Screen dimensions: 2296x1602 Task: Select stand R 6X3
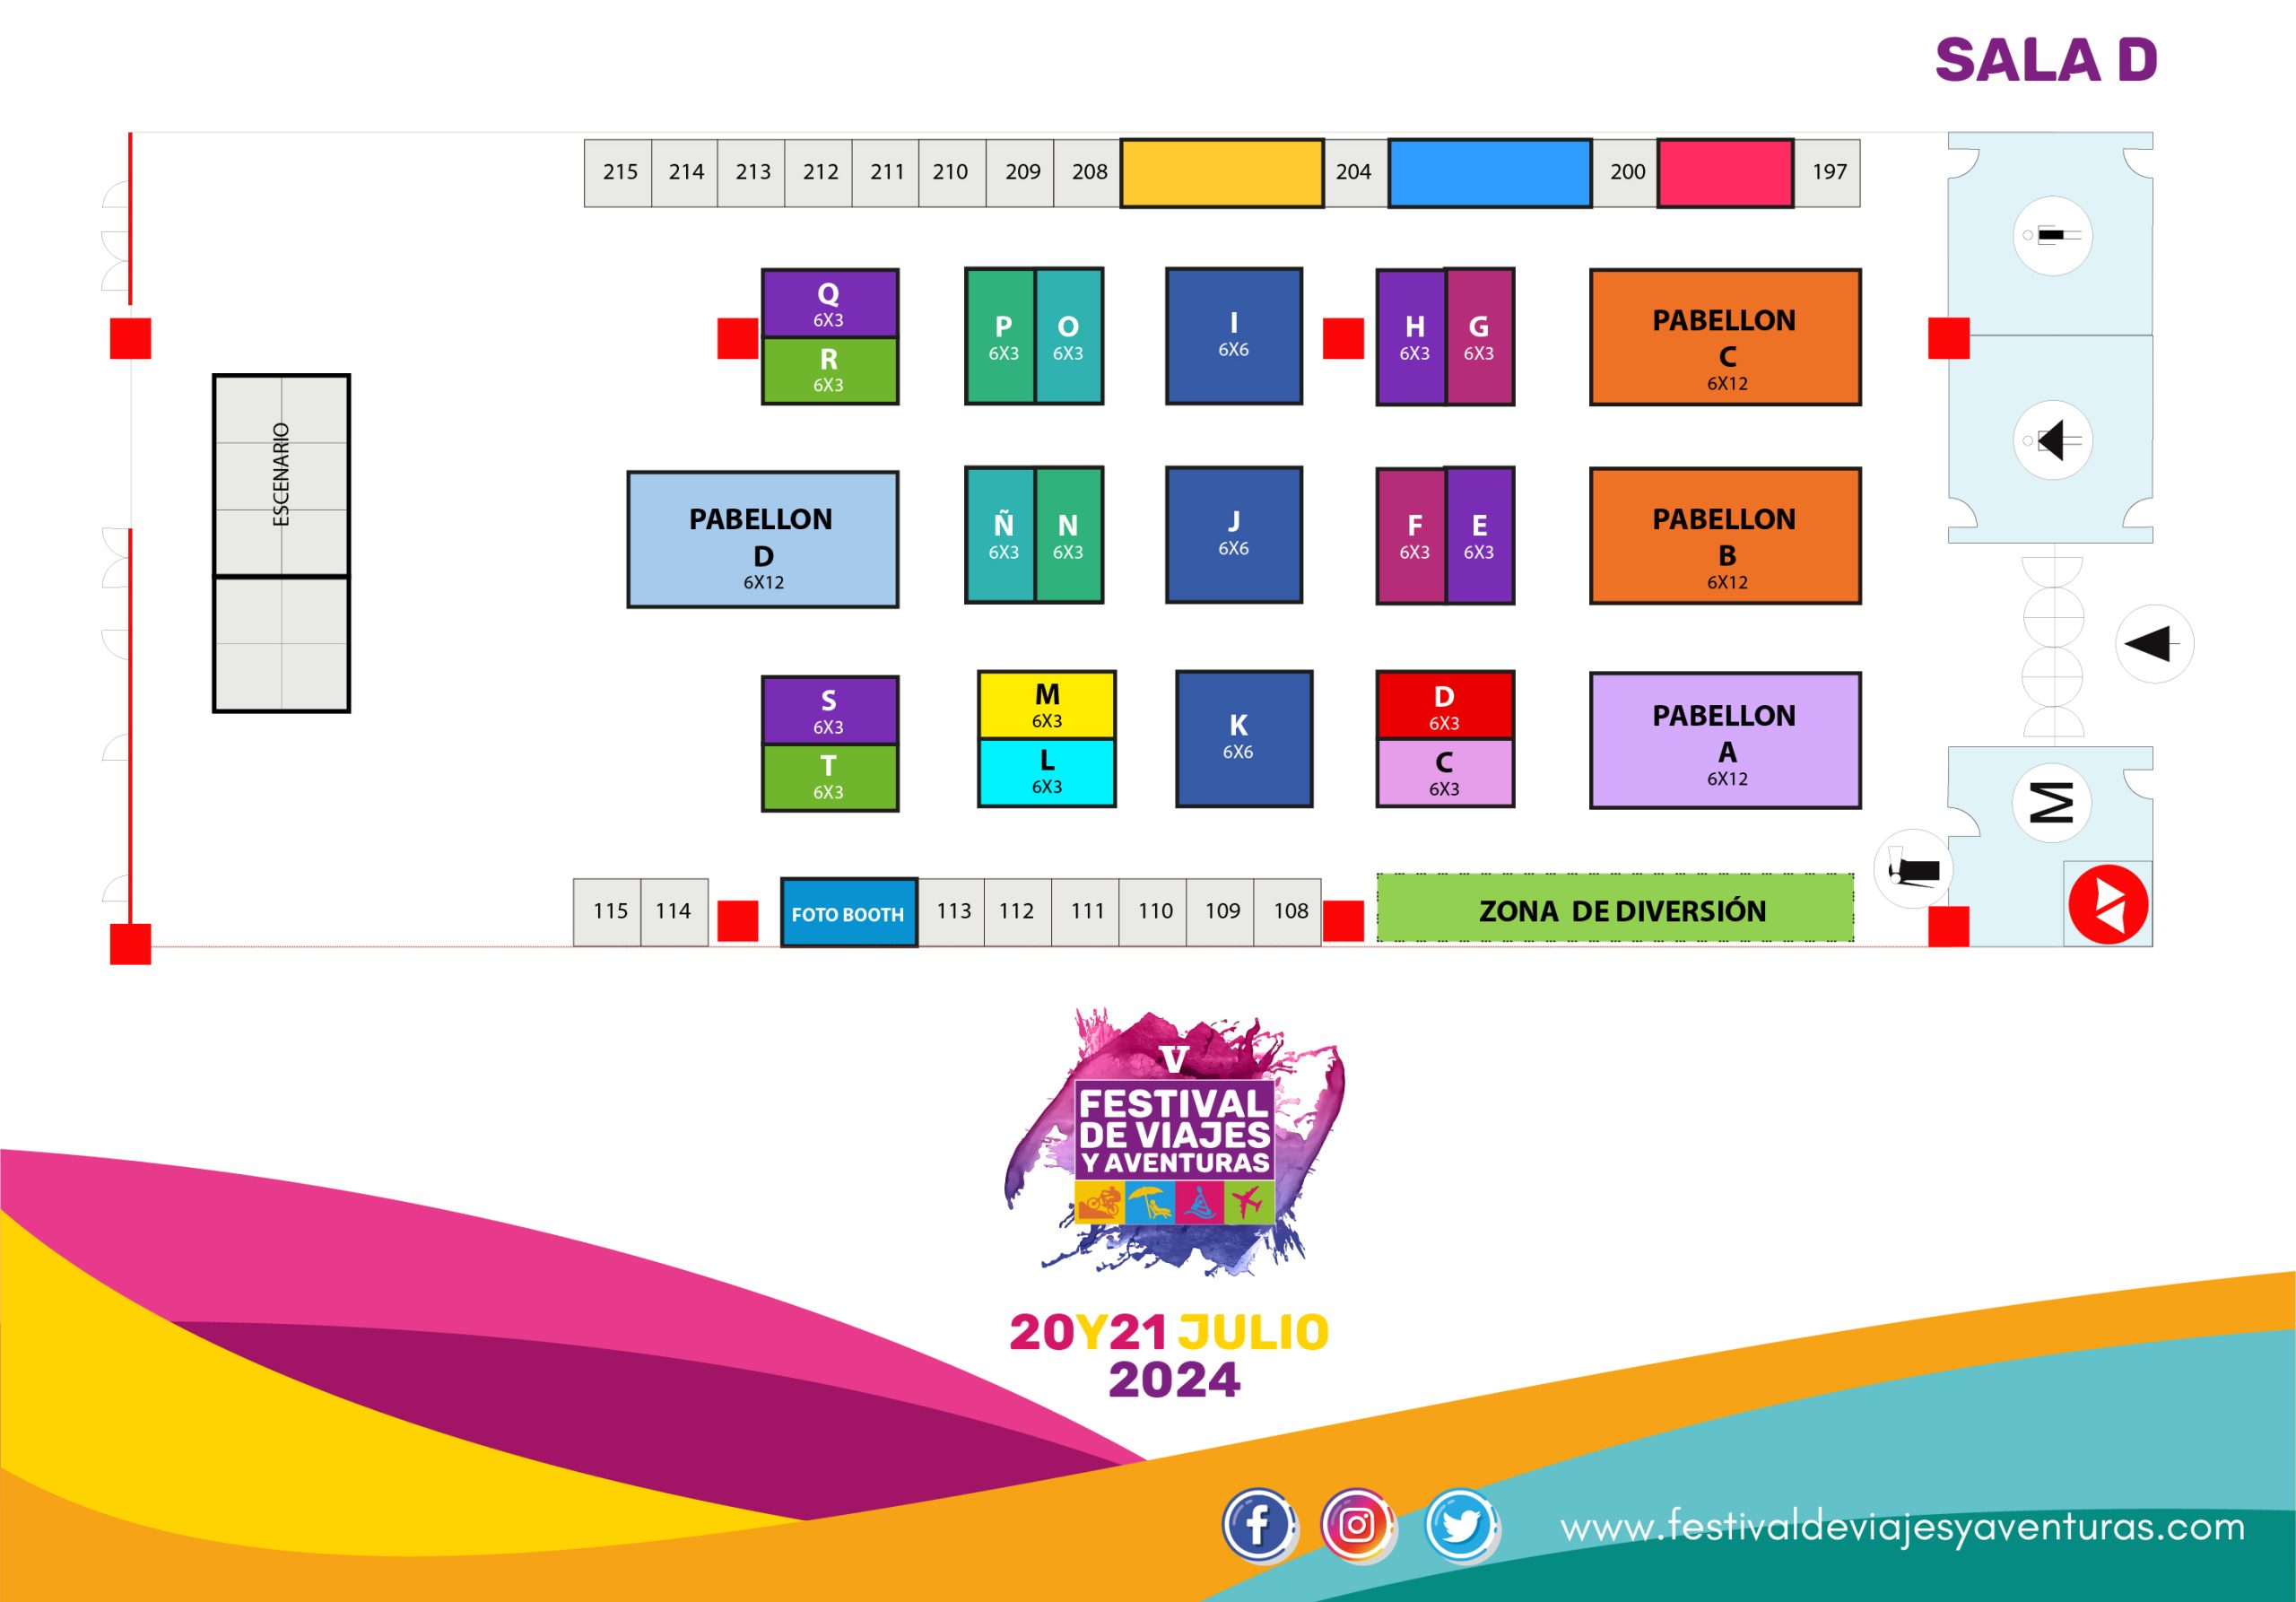(830, 371)
